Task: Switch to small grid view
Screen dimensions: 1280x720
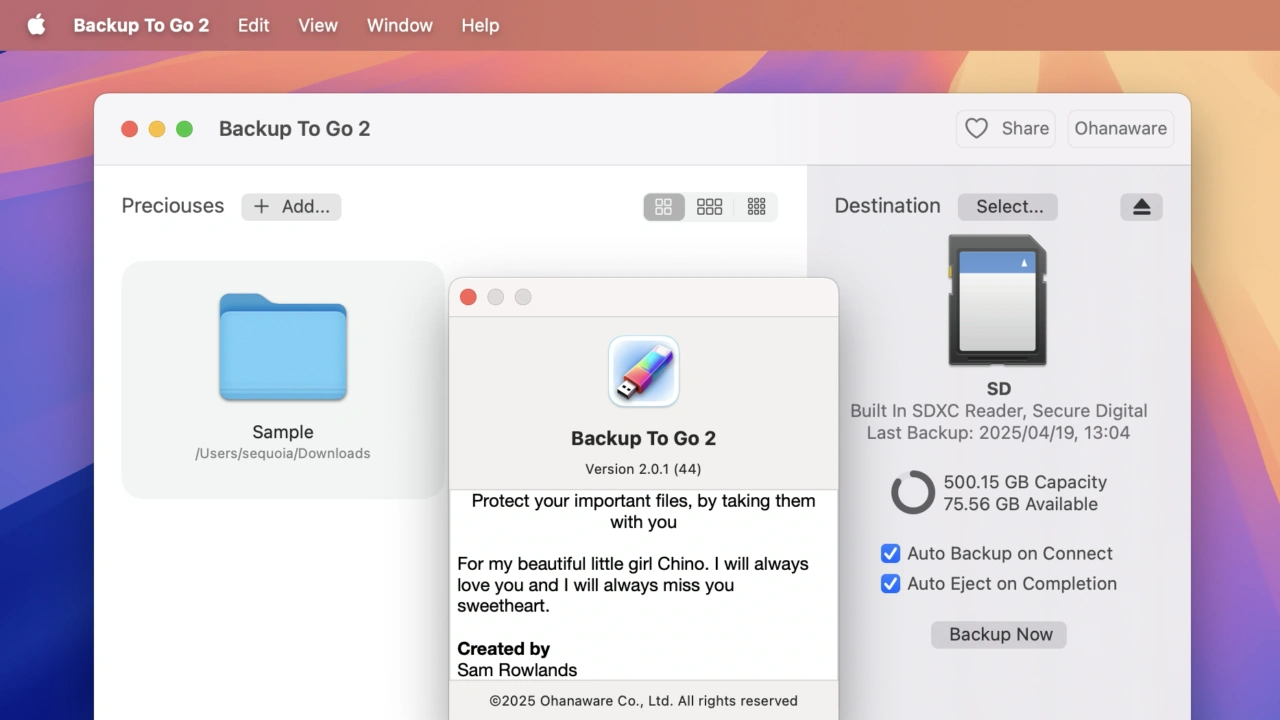Action: 756,207
